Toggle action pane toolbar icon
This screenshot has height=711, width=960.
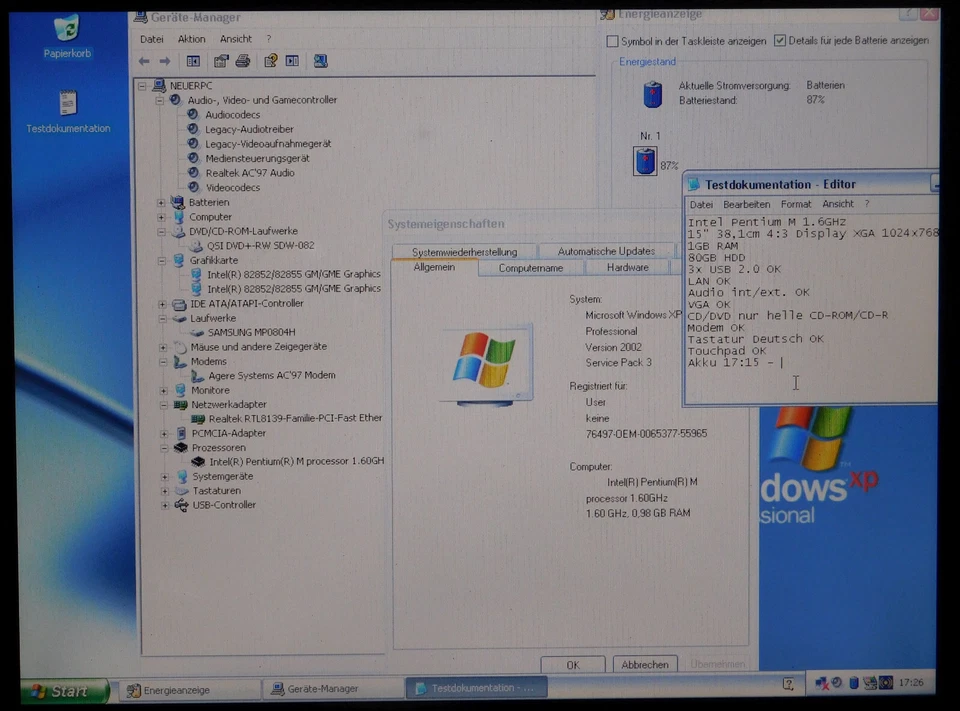pyautogui.click(x=292, y=61)
